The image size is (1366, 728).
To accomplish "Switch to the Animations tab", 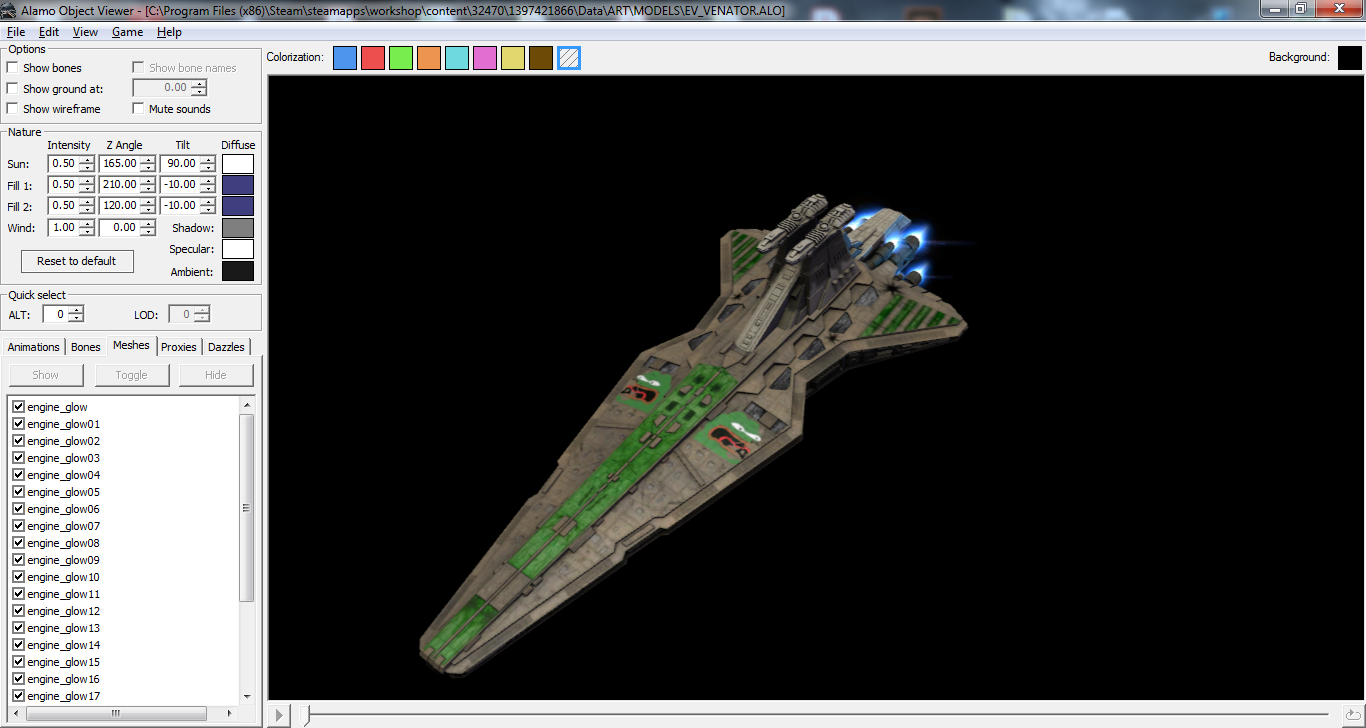I will [33, 347].
